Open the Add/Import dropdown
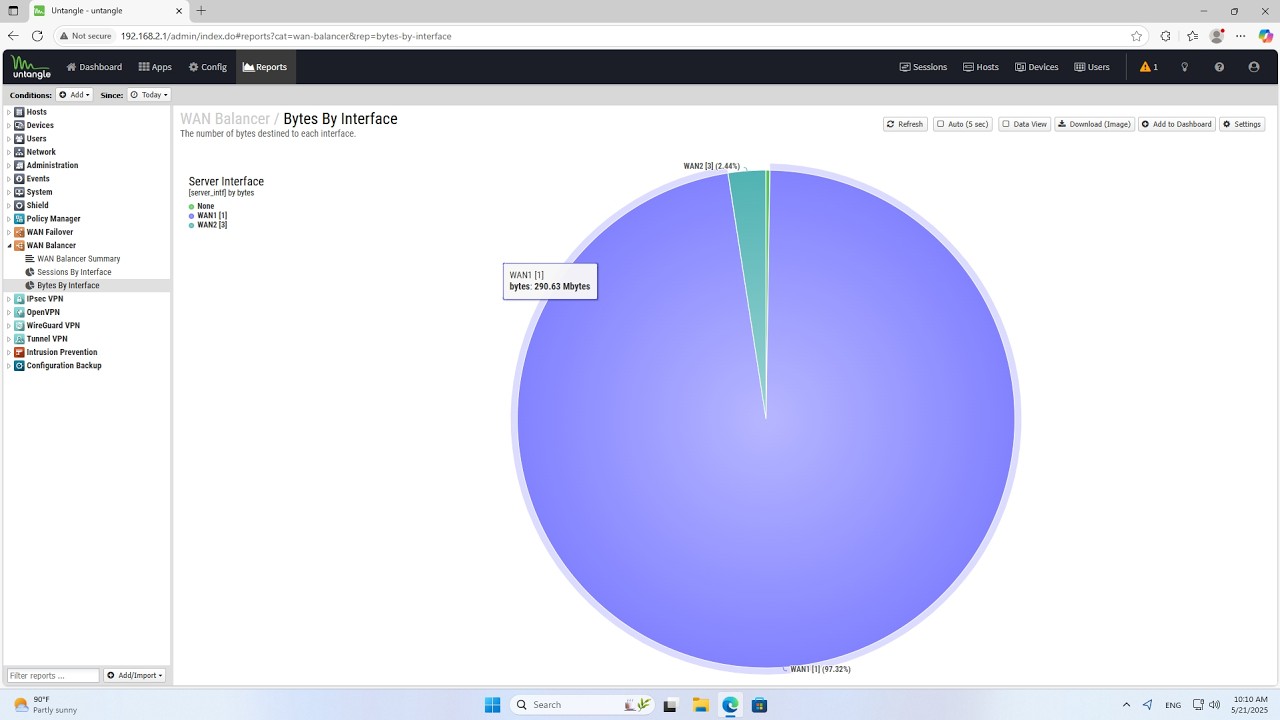This screenshot has height=720, width=1280. coord(135,675)
